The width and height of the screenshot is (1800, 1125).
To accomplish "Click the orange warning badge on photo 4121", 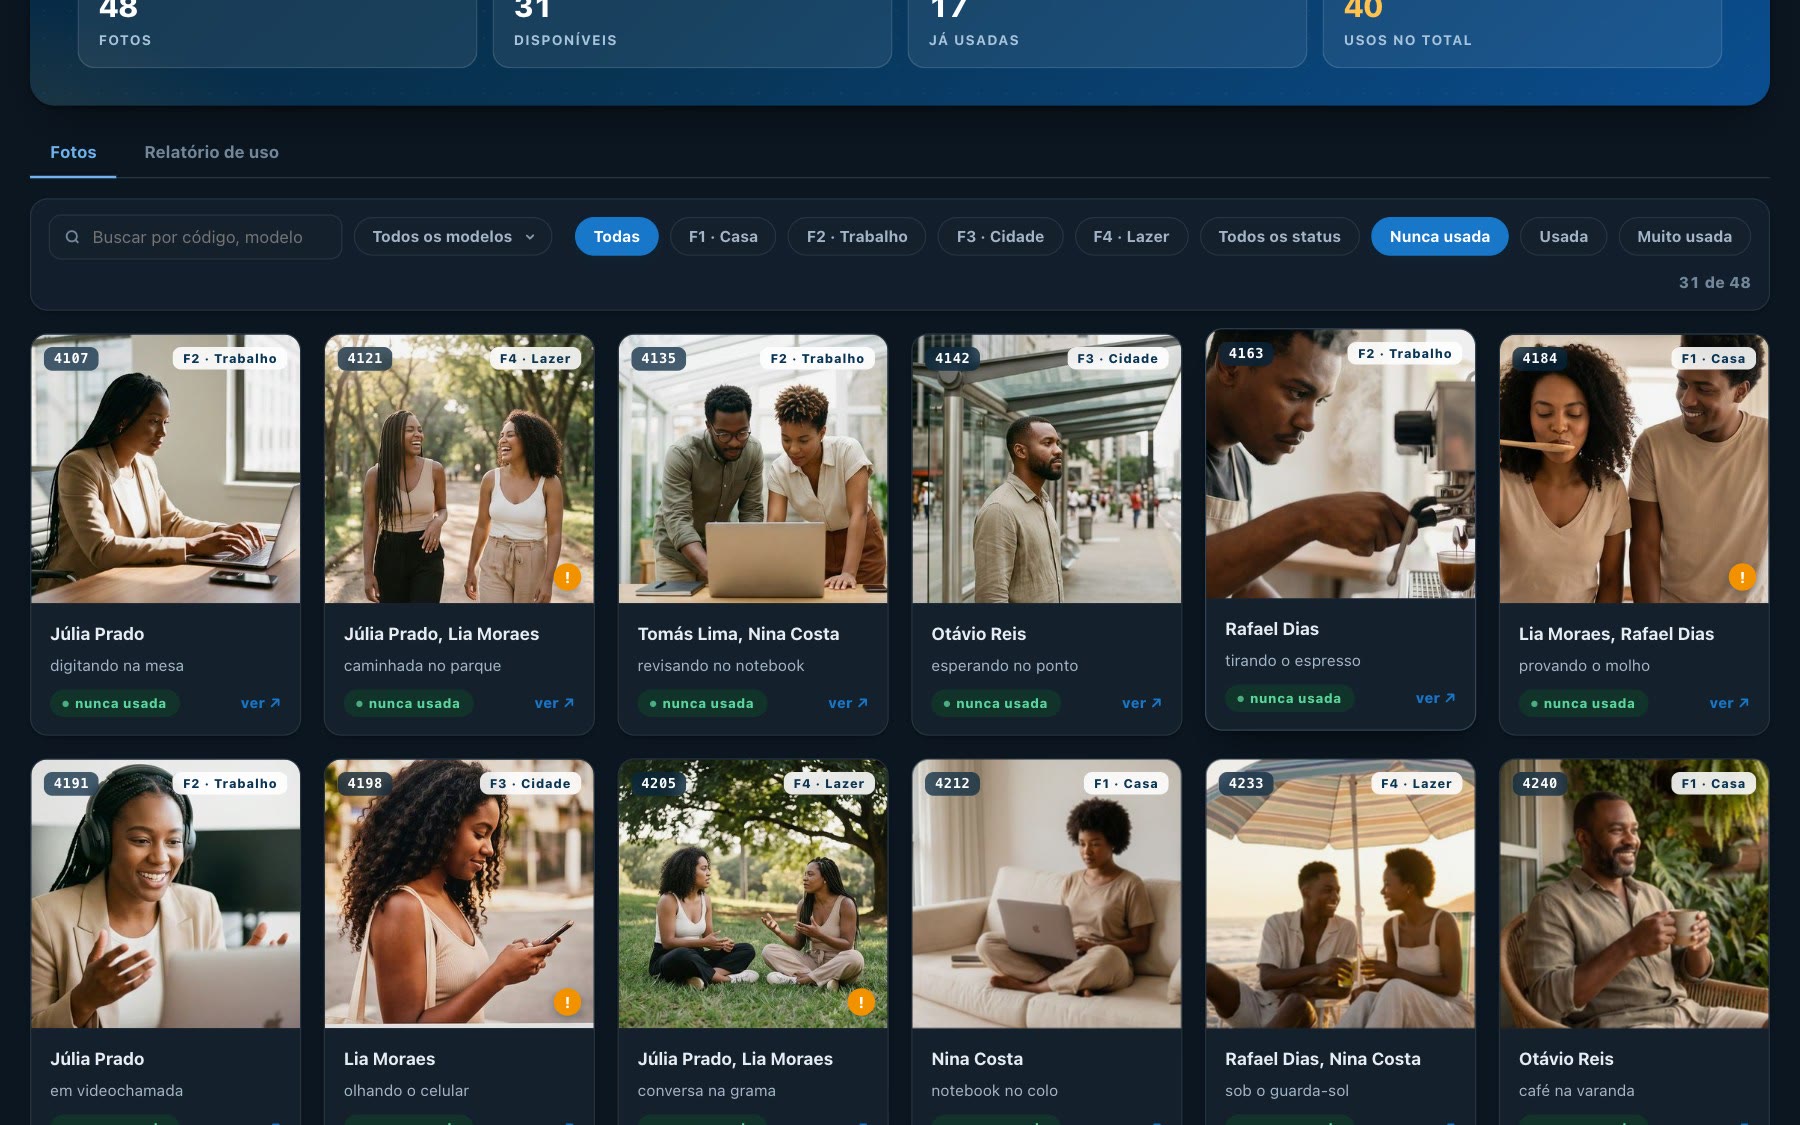I will (567, 577).
